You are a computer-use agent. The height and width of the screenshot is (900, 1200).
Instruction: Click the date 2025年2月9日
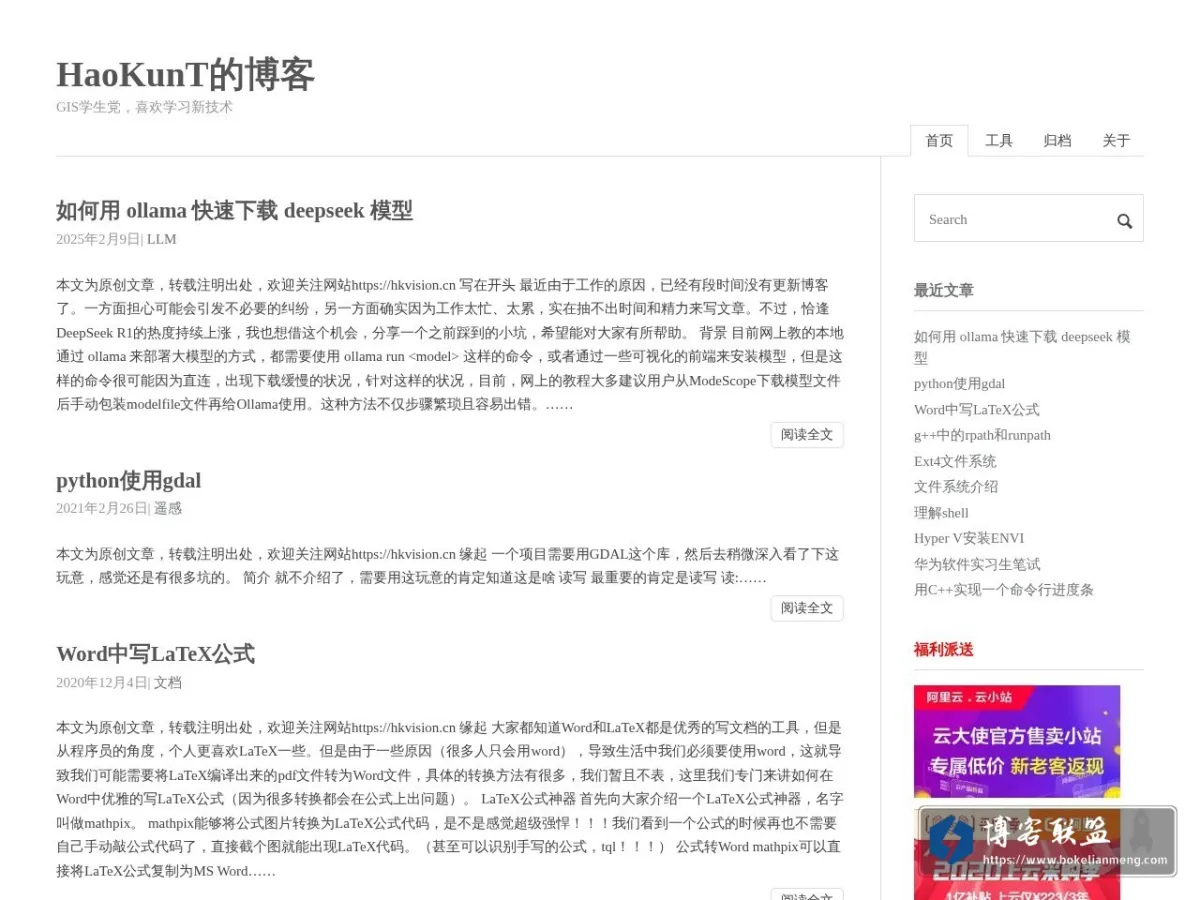(98, 239)
